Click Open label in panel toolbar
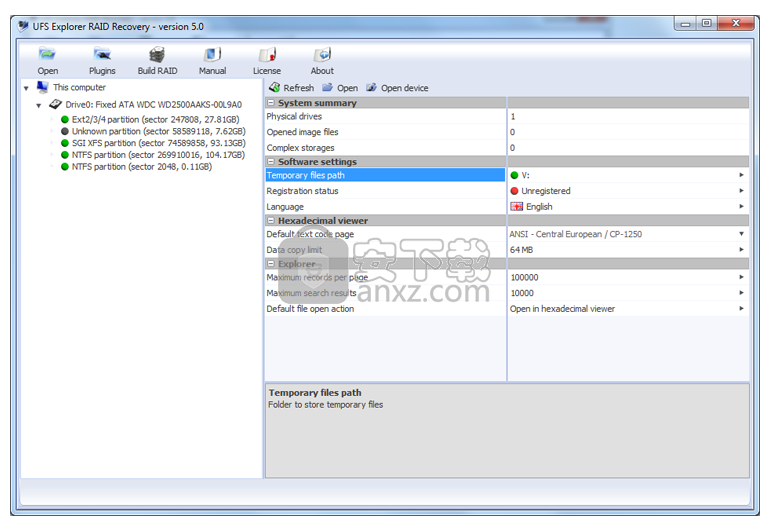The width and height of the screenshot is (772, 531). tap(347, 88)
